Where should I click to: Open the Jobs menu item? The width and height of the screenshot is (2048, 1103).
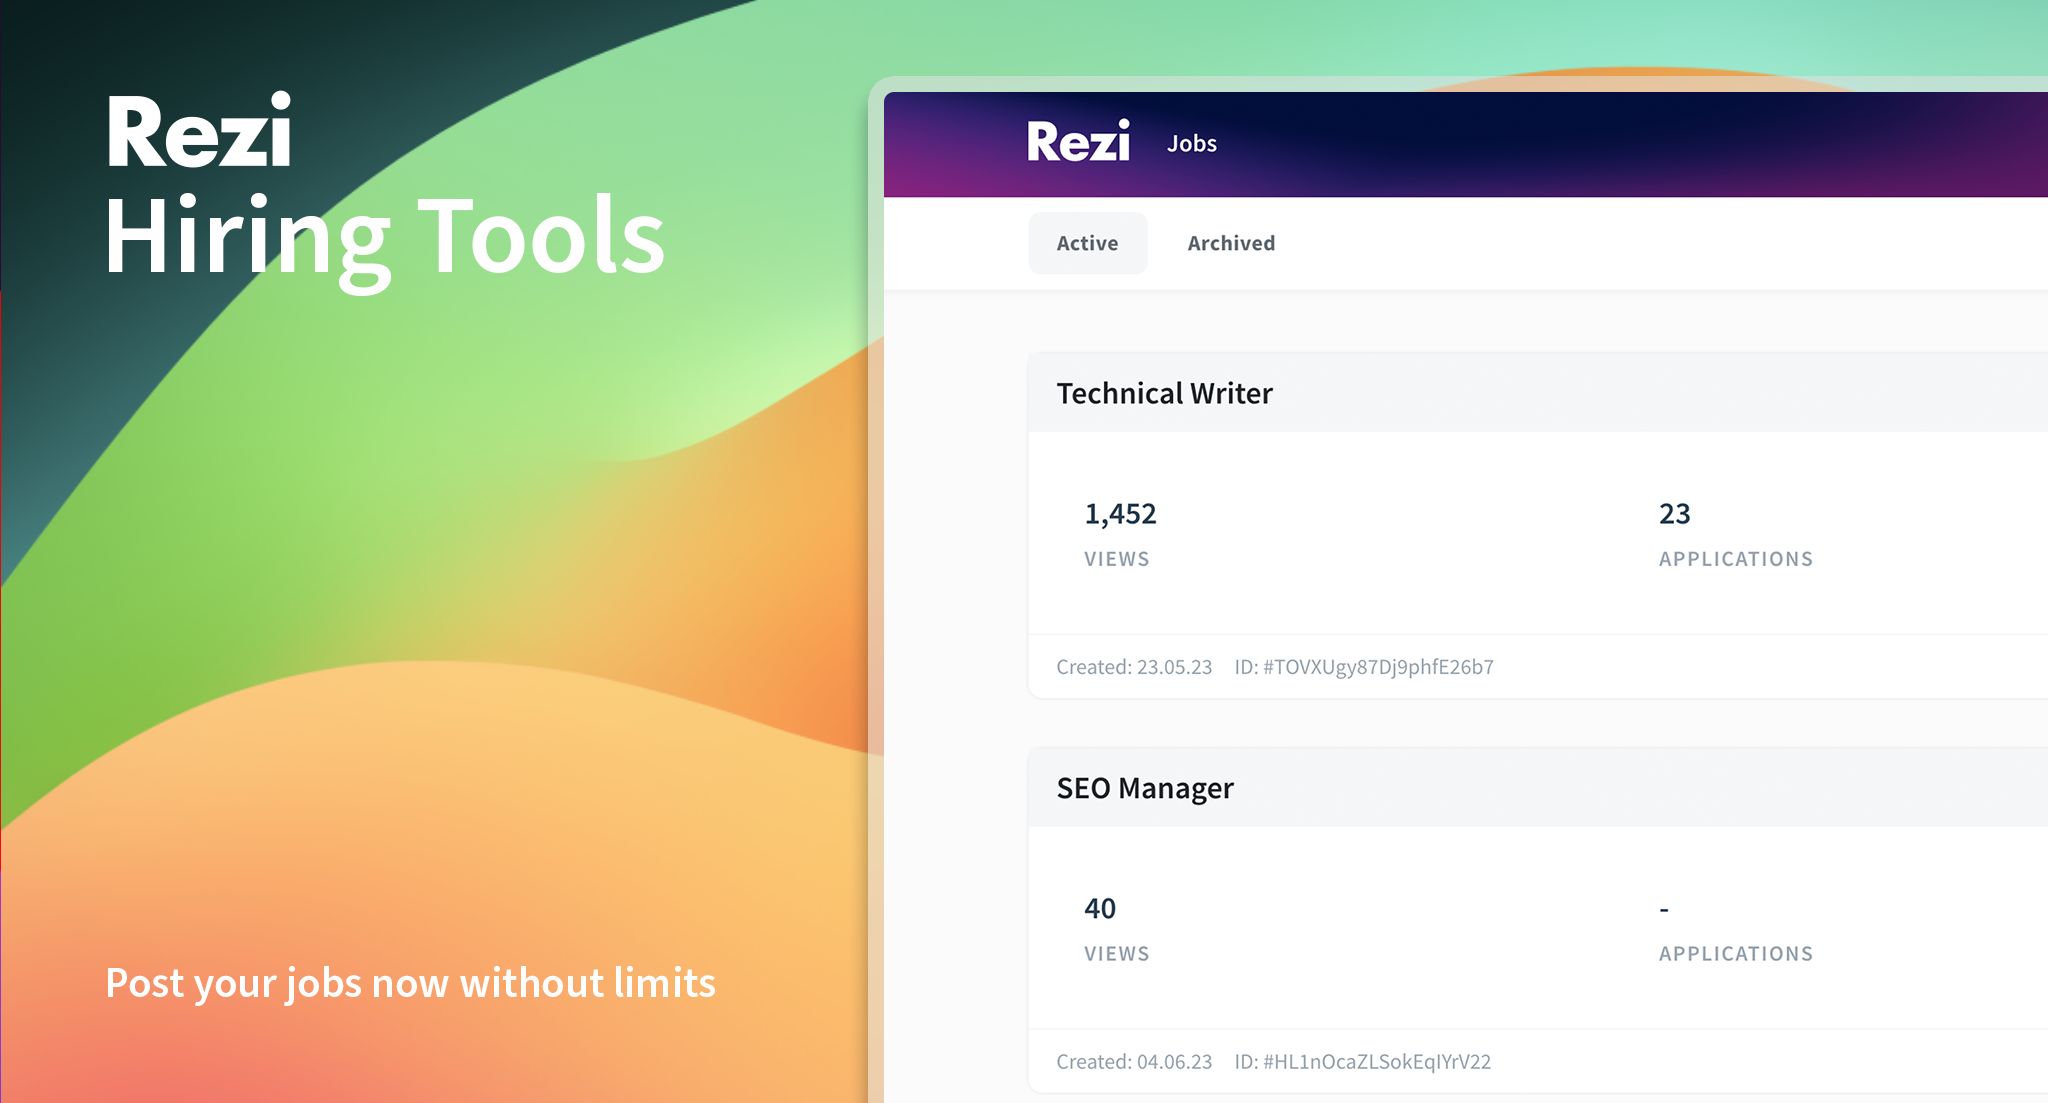[1191, 144]
